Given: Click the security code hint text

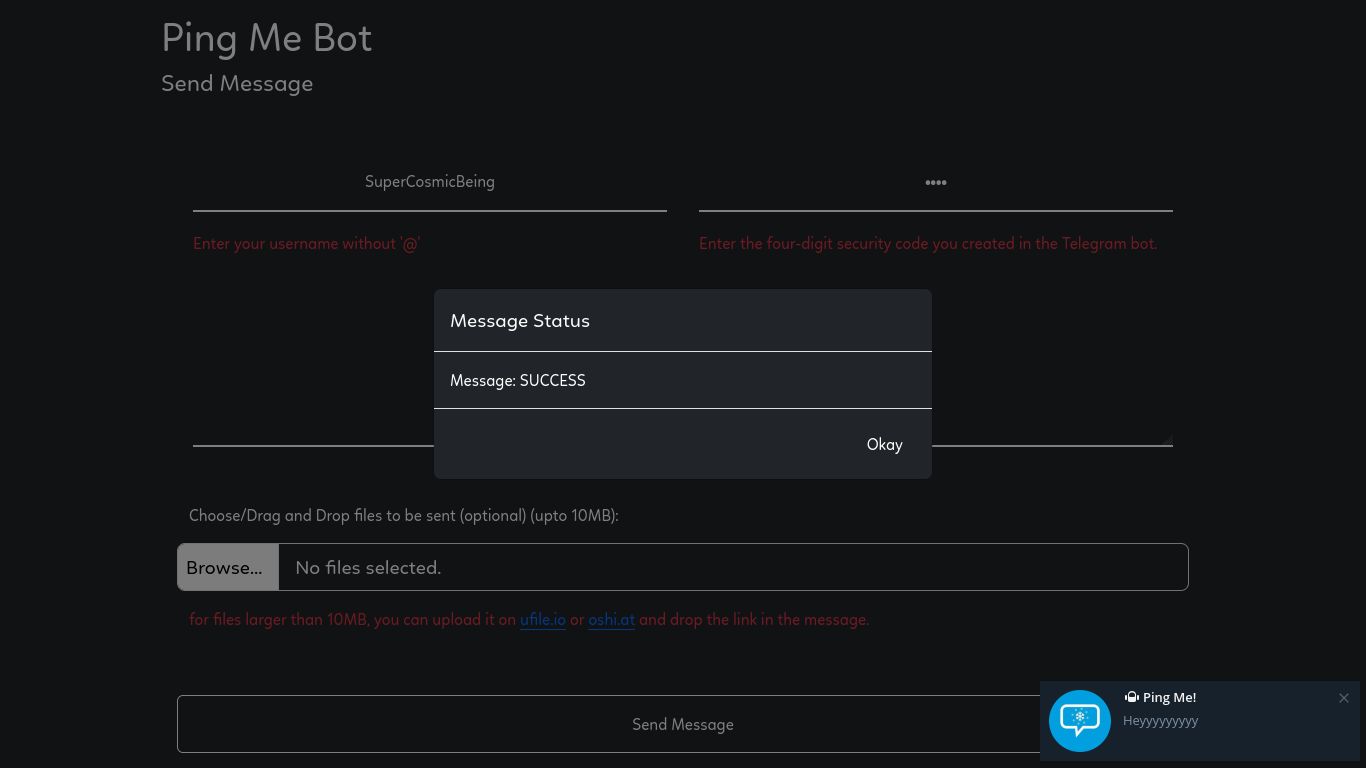Looking at the screenshot, I should [928, 243].
